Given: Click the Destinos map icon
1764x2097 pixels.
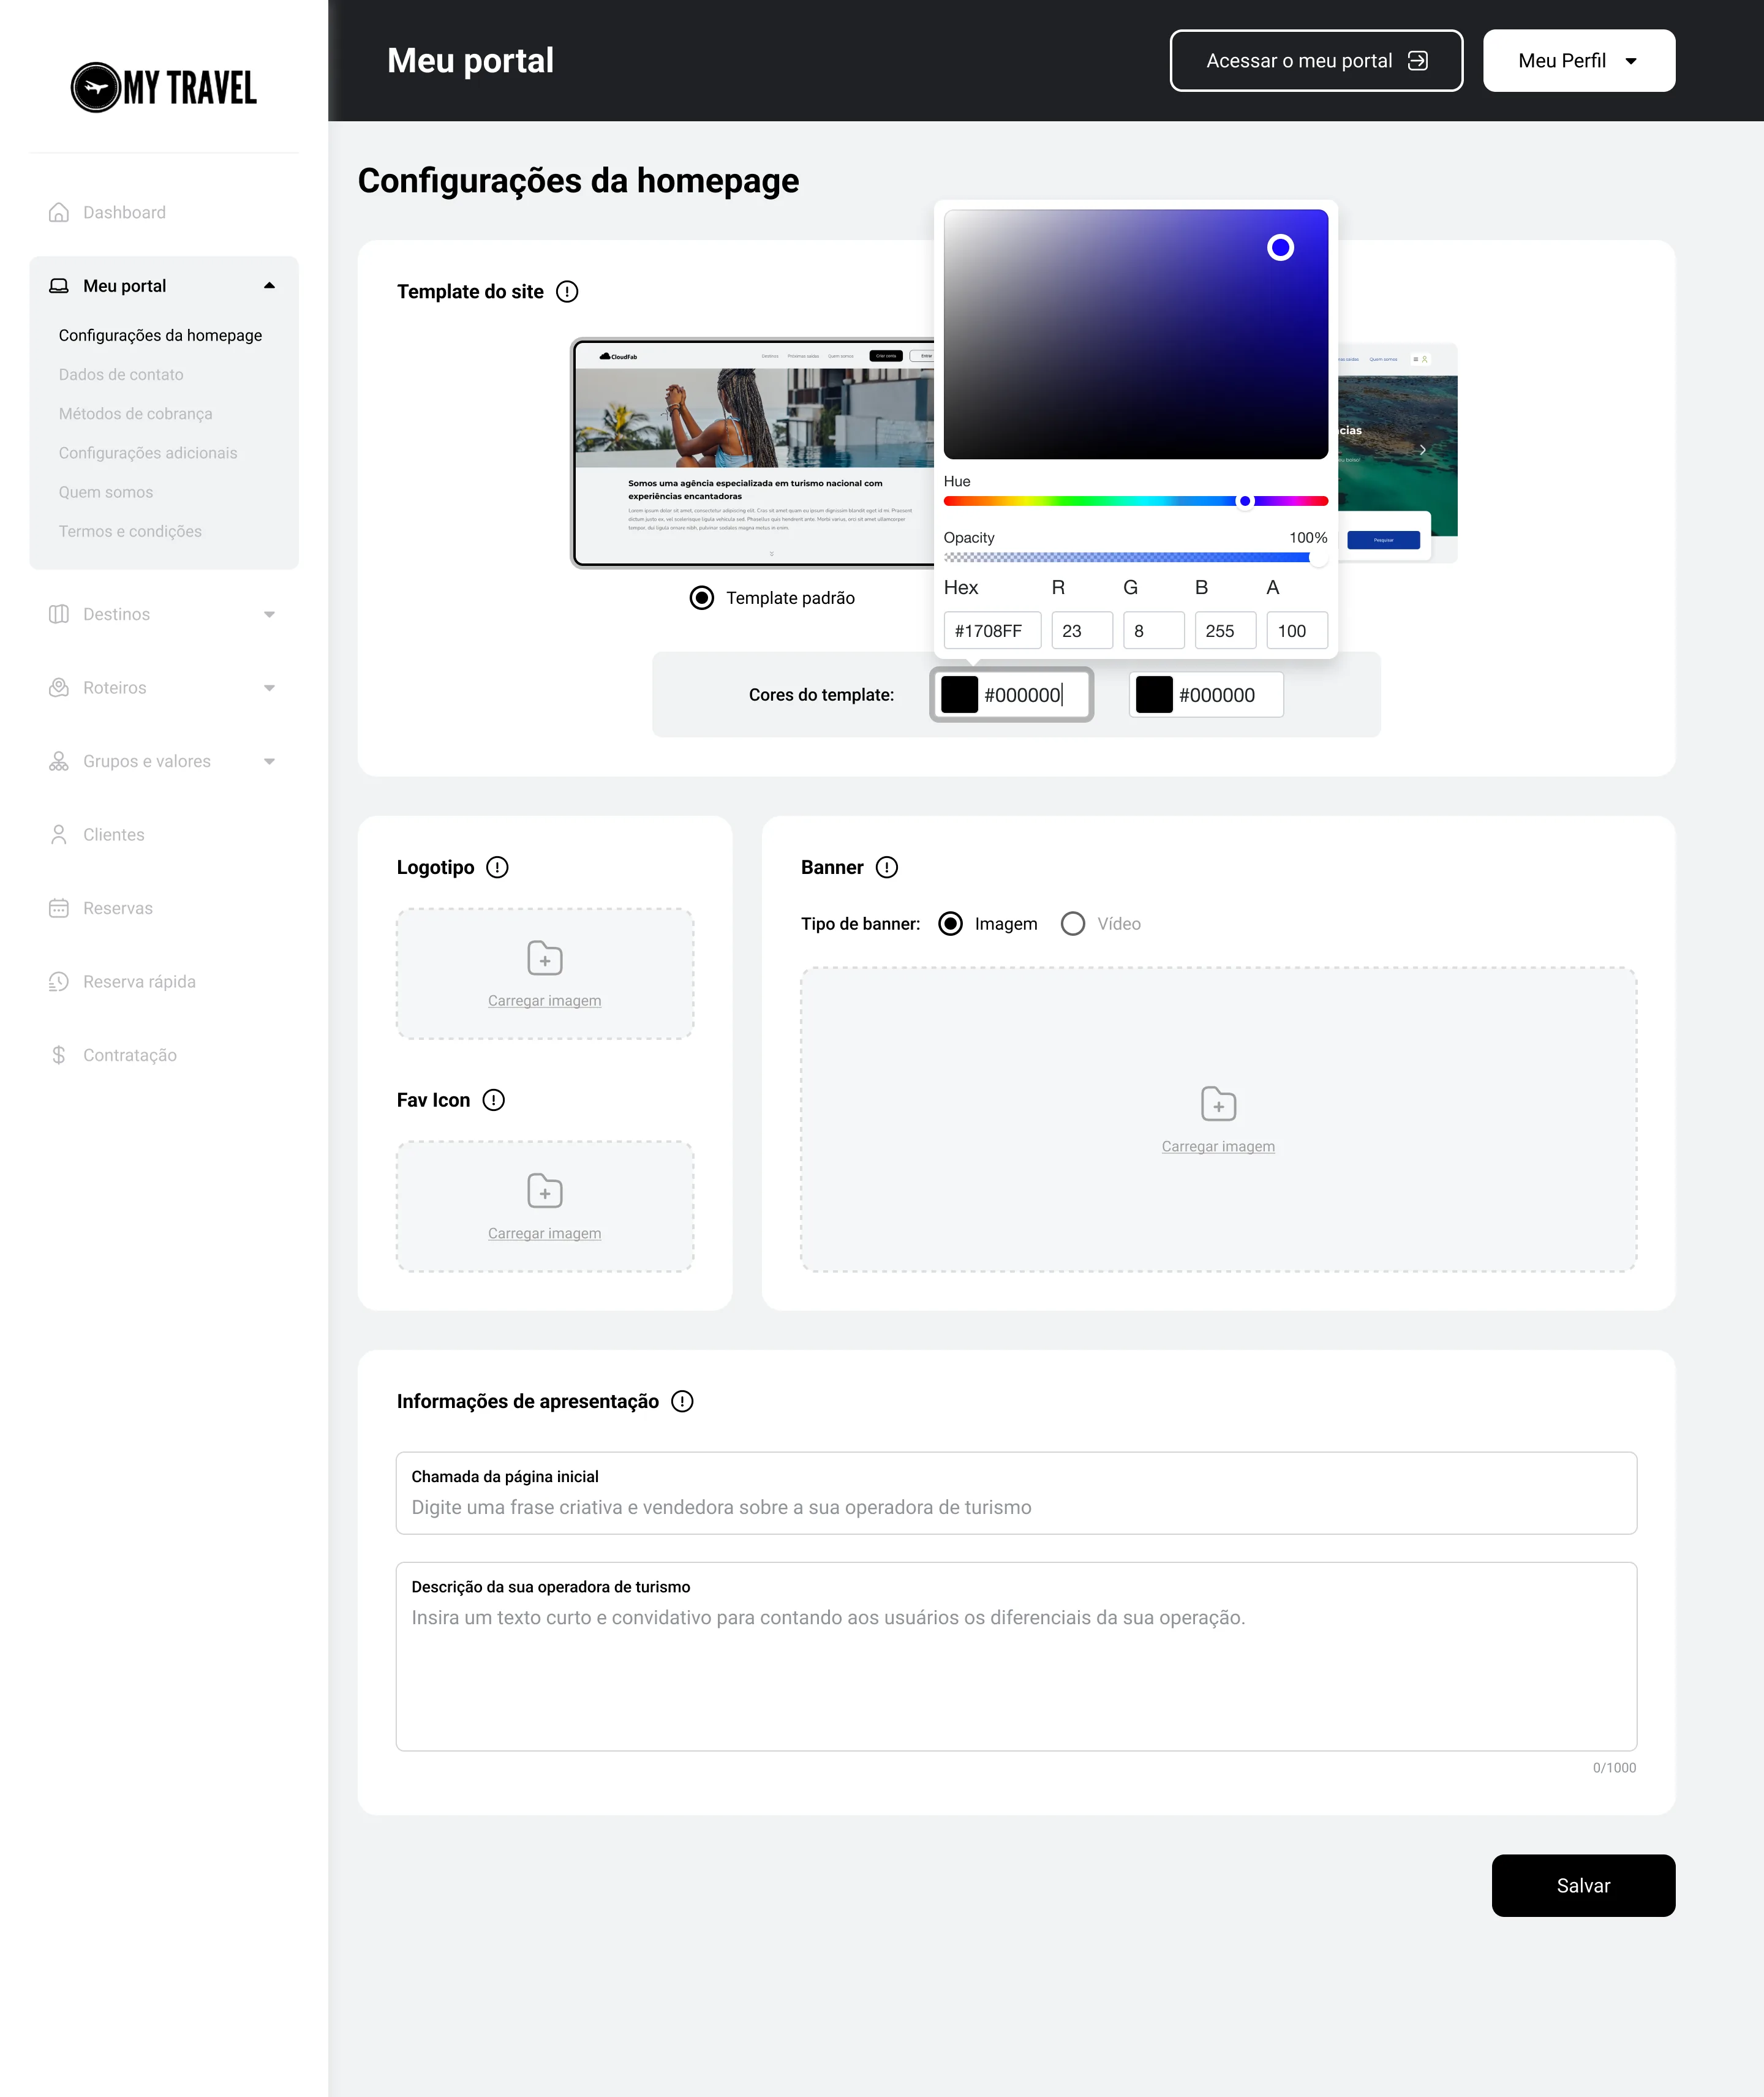Looking at the screenshot, I should [x=59, y=614].
